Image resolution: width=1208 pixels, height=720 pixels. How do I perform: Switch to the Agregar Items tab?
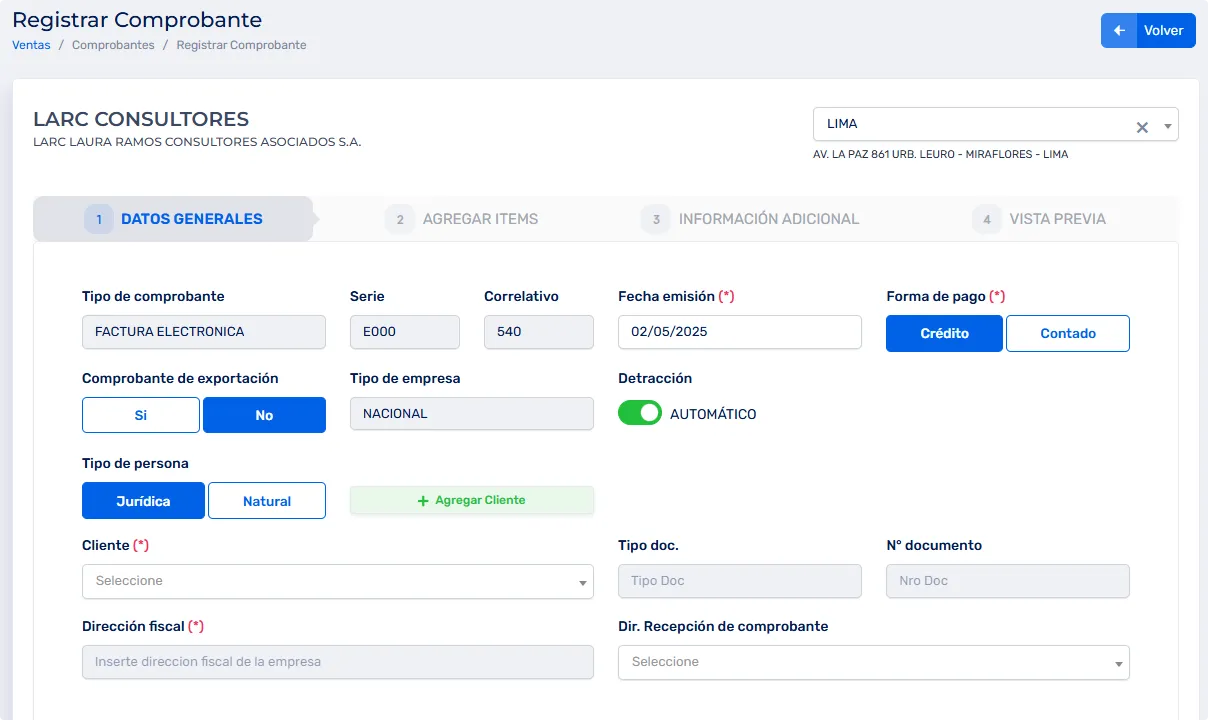click(x=480, y=219)
